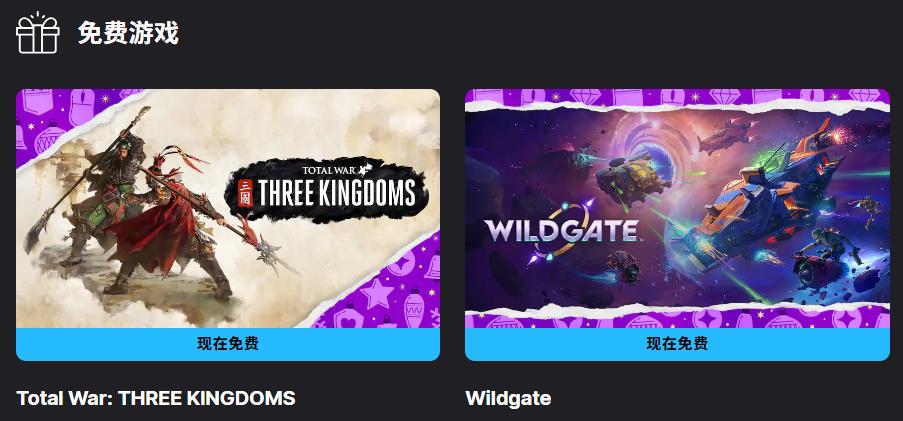Screen dimensions: 903x421
Task: Click the Total War horse emblem
Action: (x=366, y=169)
